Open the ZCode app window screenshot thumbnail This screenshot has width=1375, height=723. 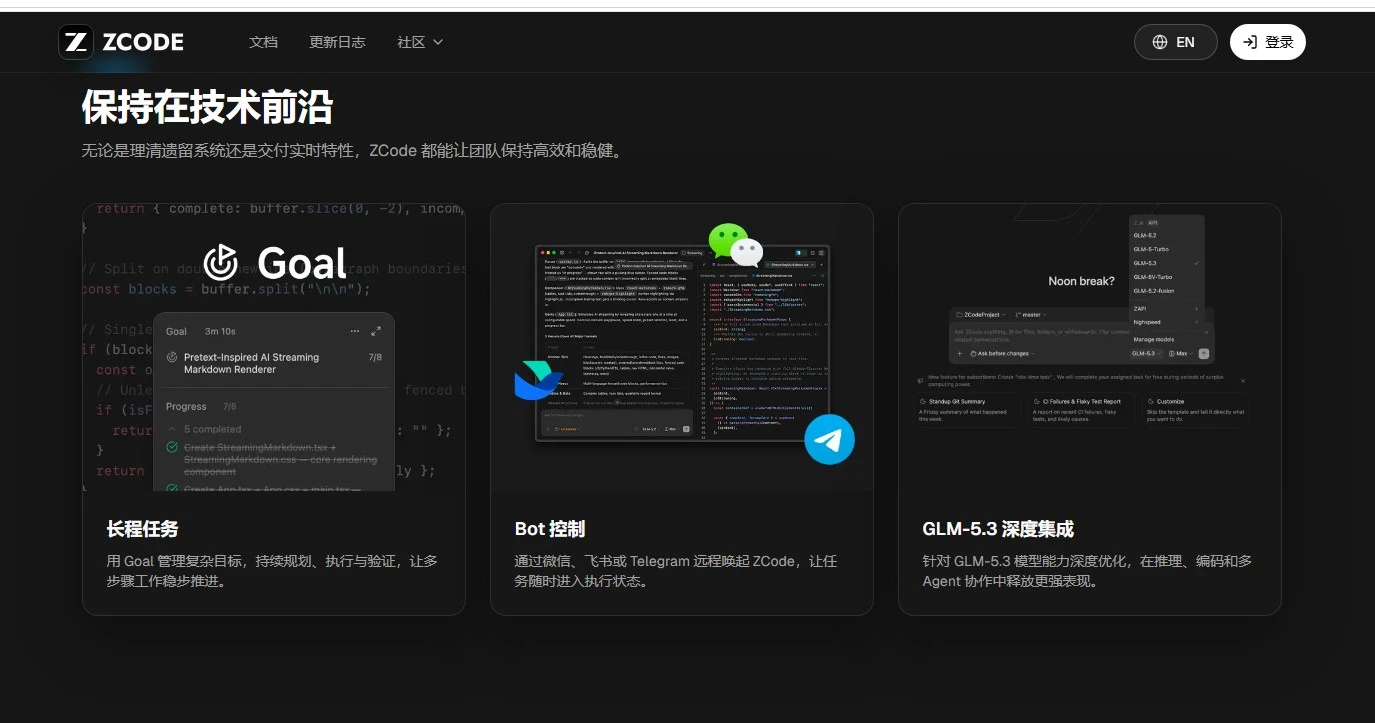(x=682, y=342)
